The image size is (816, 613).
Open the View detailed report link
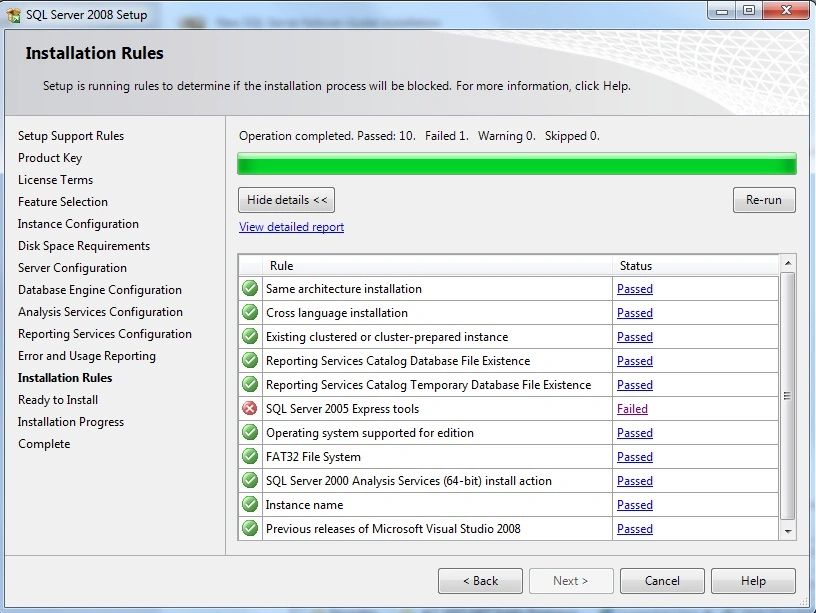tap(291, 227)
